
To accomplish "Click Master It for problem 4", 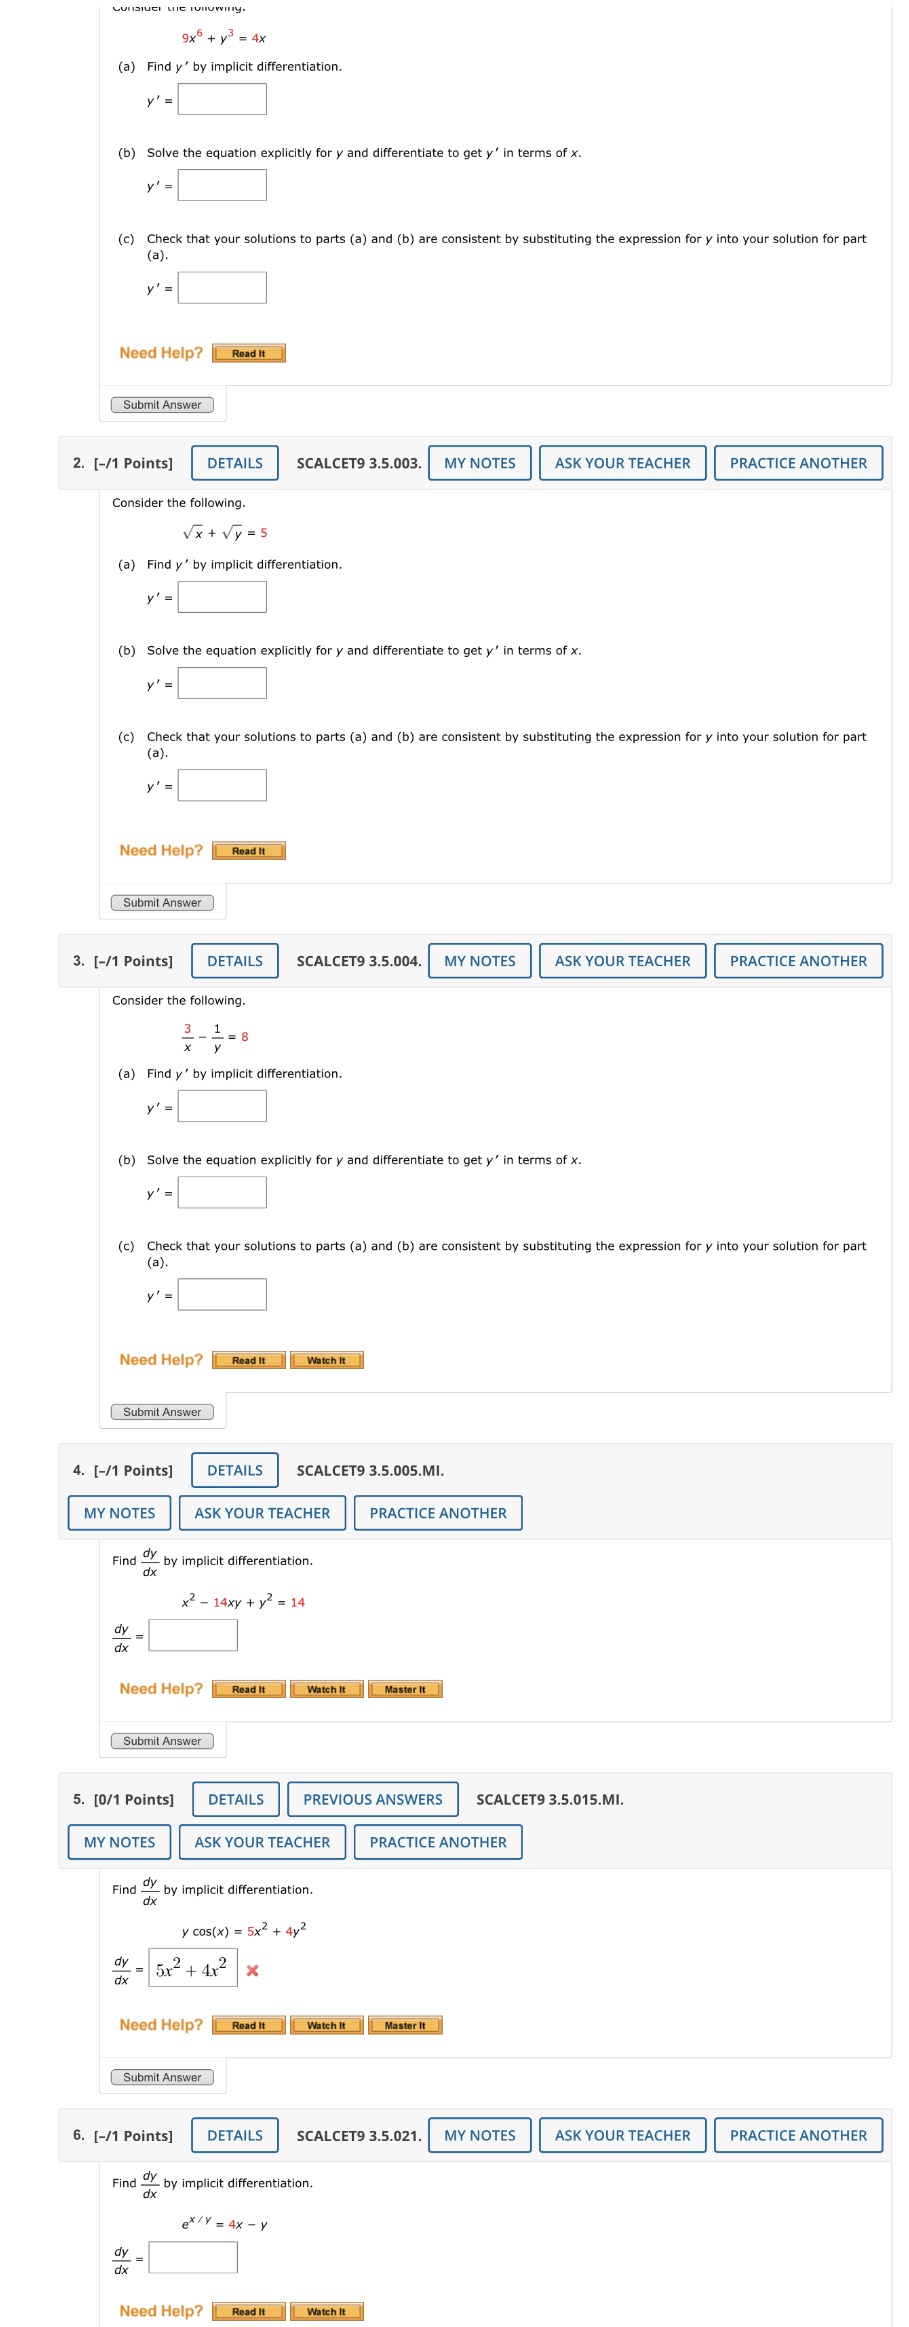I will tap(407, 1689).
